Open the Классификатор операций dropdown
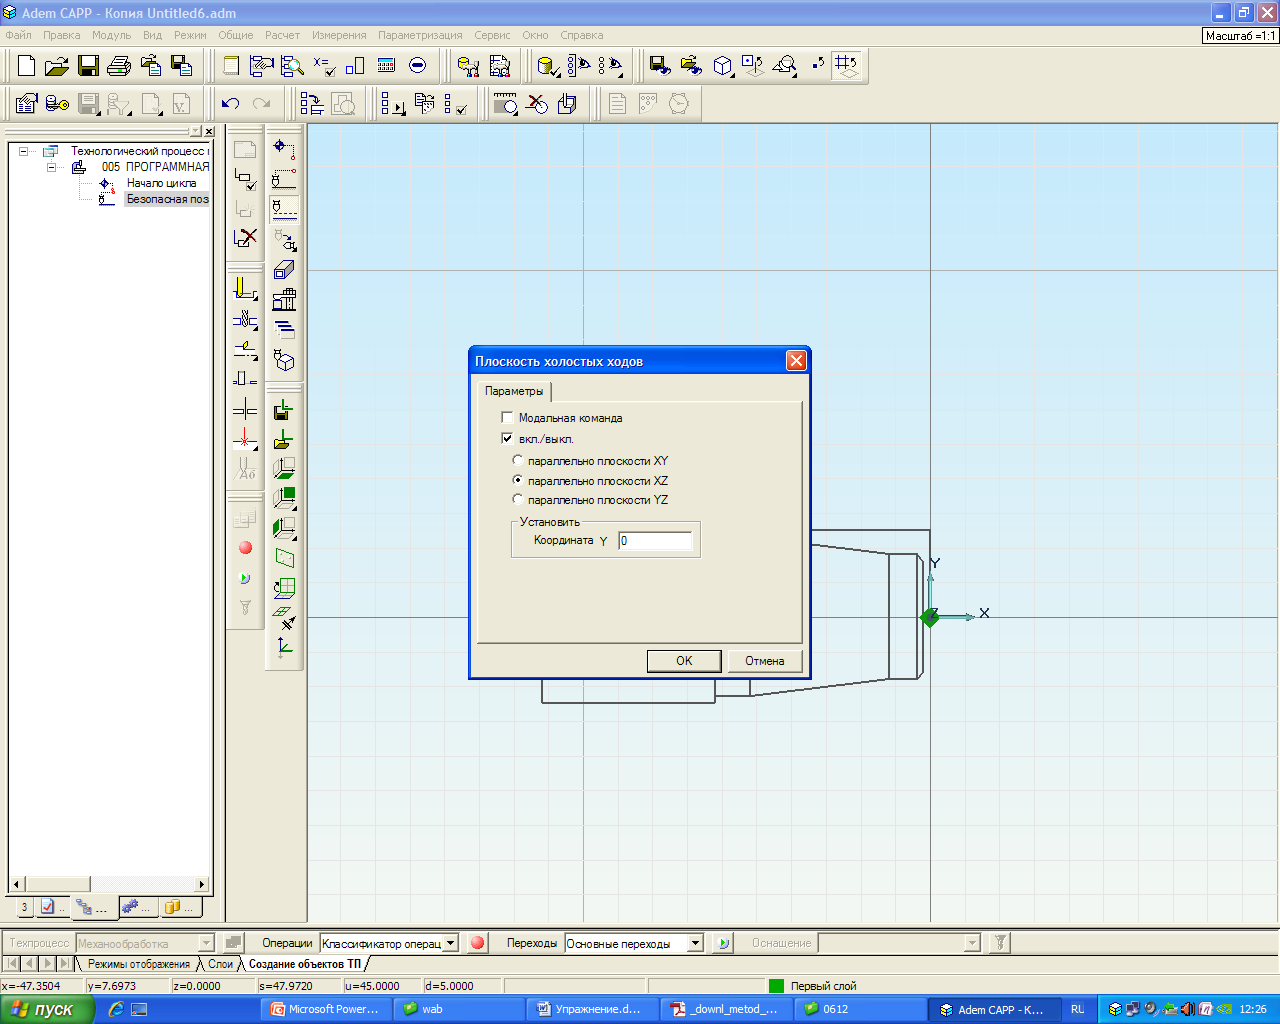The height and width of the screenshot is (1024, 1280). coord(450,943)
